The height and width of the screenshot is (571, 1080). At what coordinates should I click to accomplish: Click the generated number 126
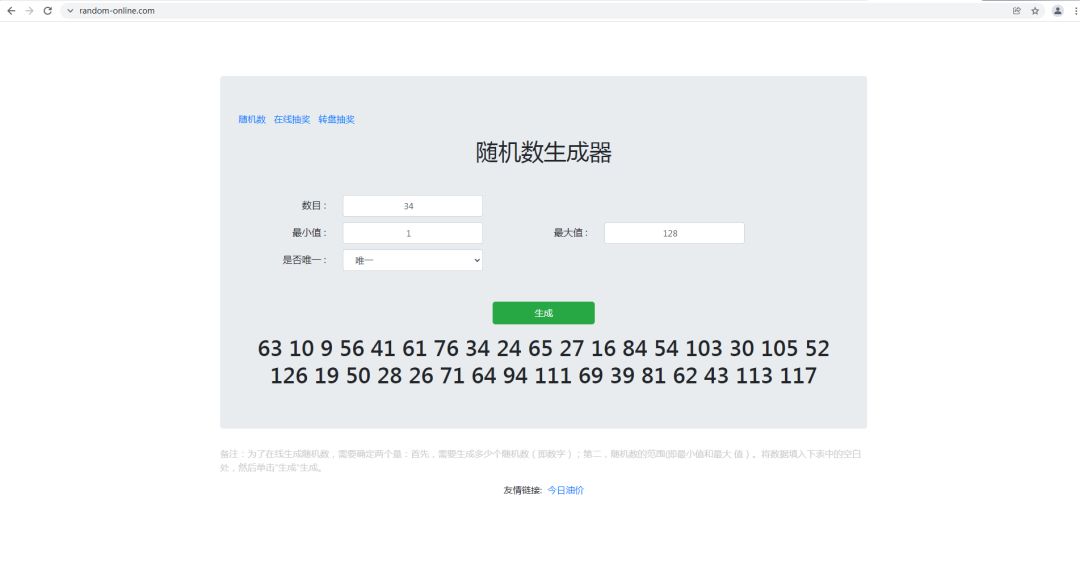289,376
